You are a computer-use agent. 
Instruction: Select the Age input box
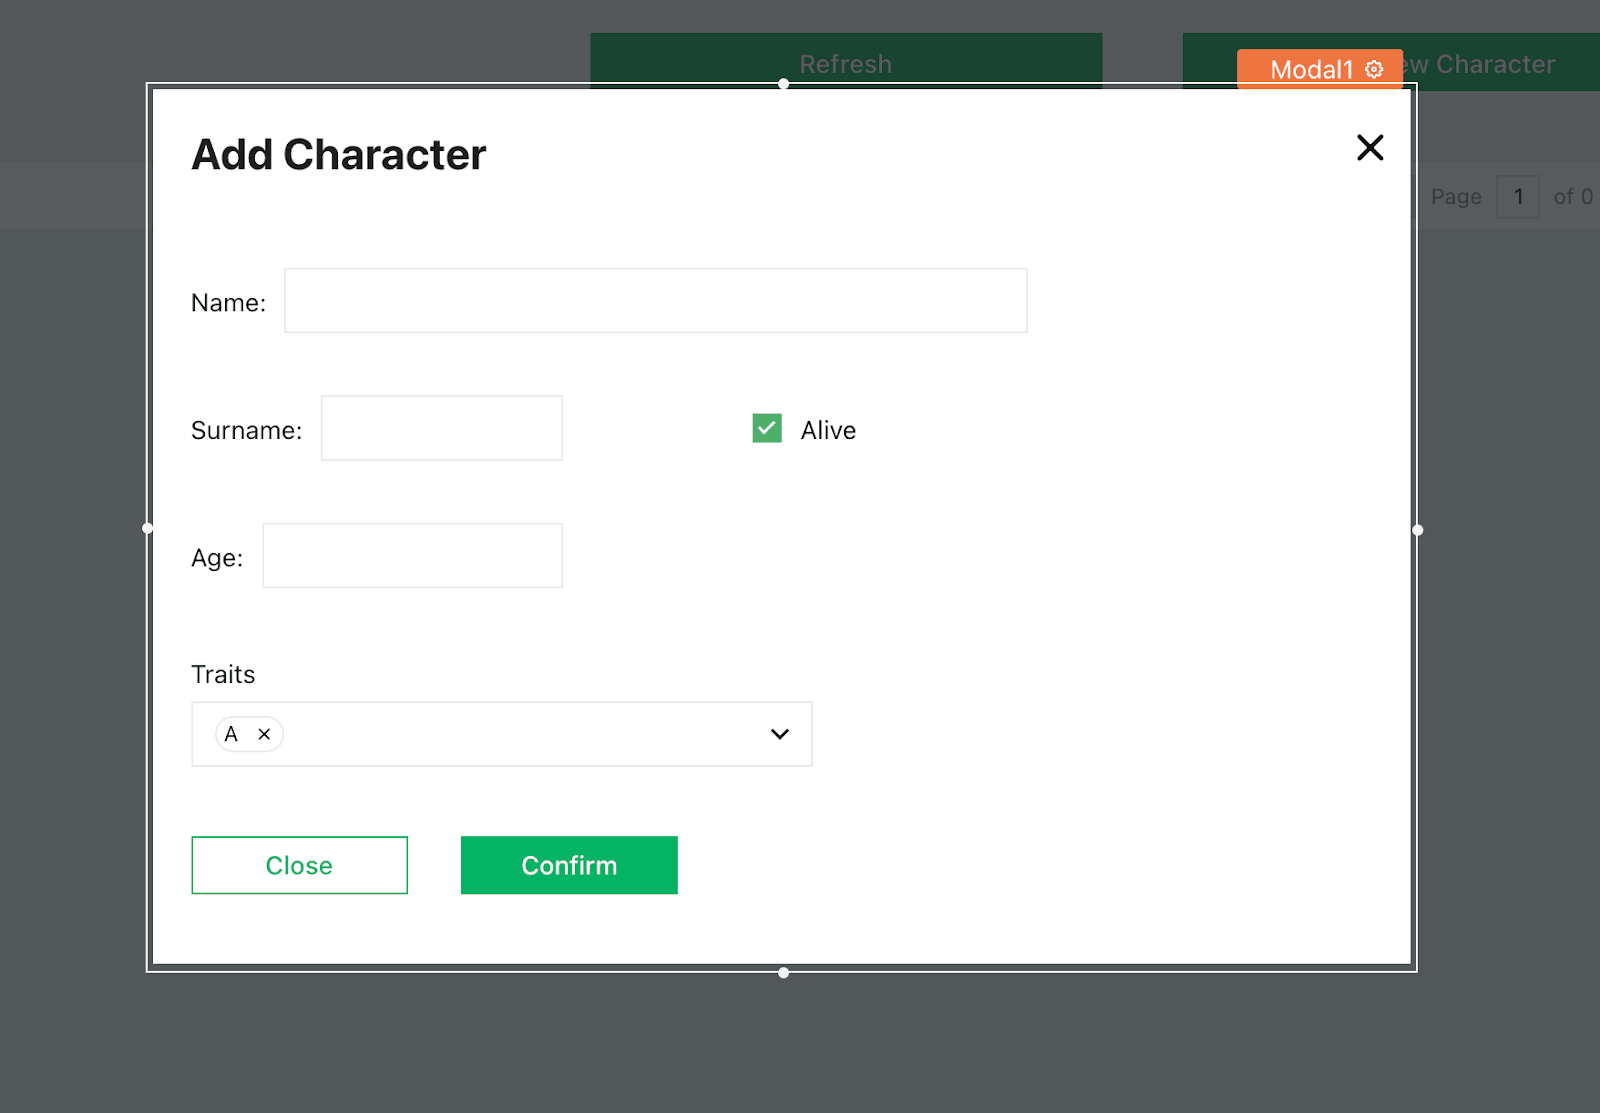(412, 556)
